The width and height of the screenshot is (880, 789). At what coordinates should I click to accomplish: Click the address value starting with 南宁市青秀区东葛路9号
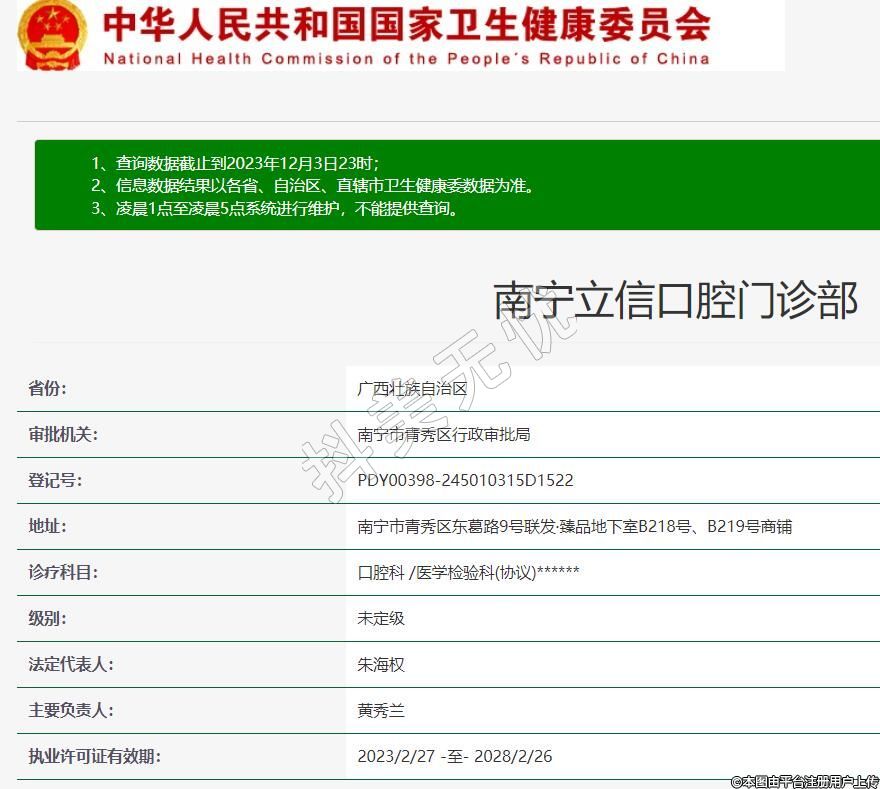[575, 526]
